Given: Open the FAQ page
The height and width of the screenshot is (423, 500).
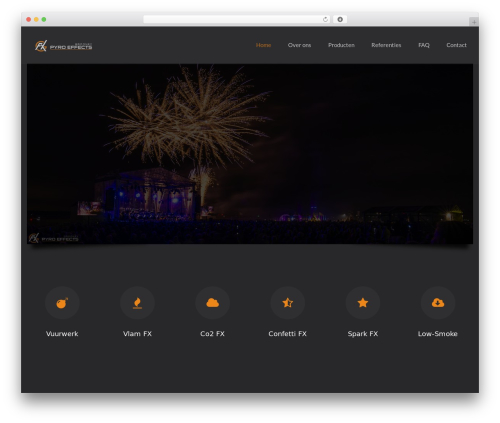Looking at the screenshot, I should [x=424, y=45].
